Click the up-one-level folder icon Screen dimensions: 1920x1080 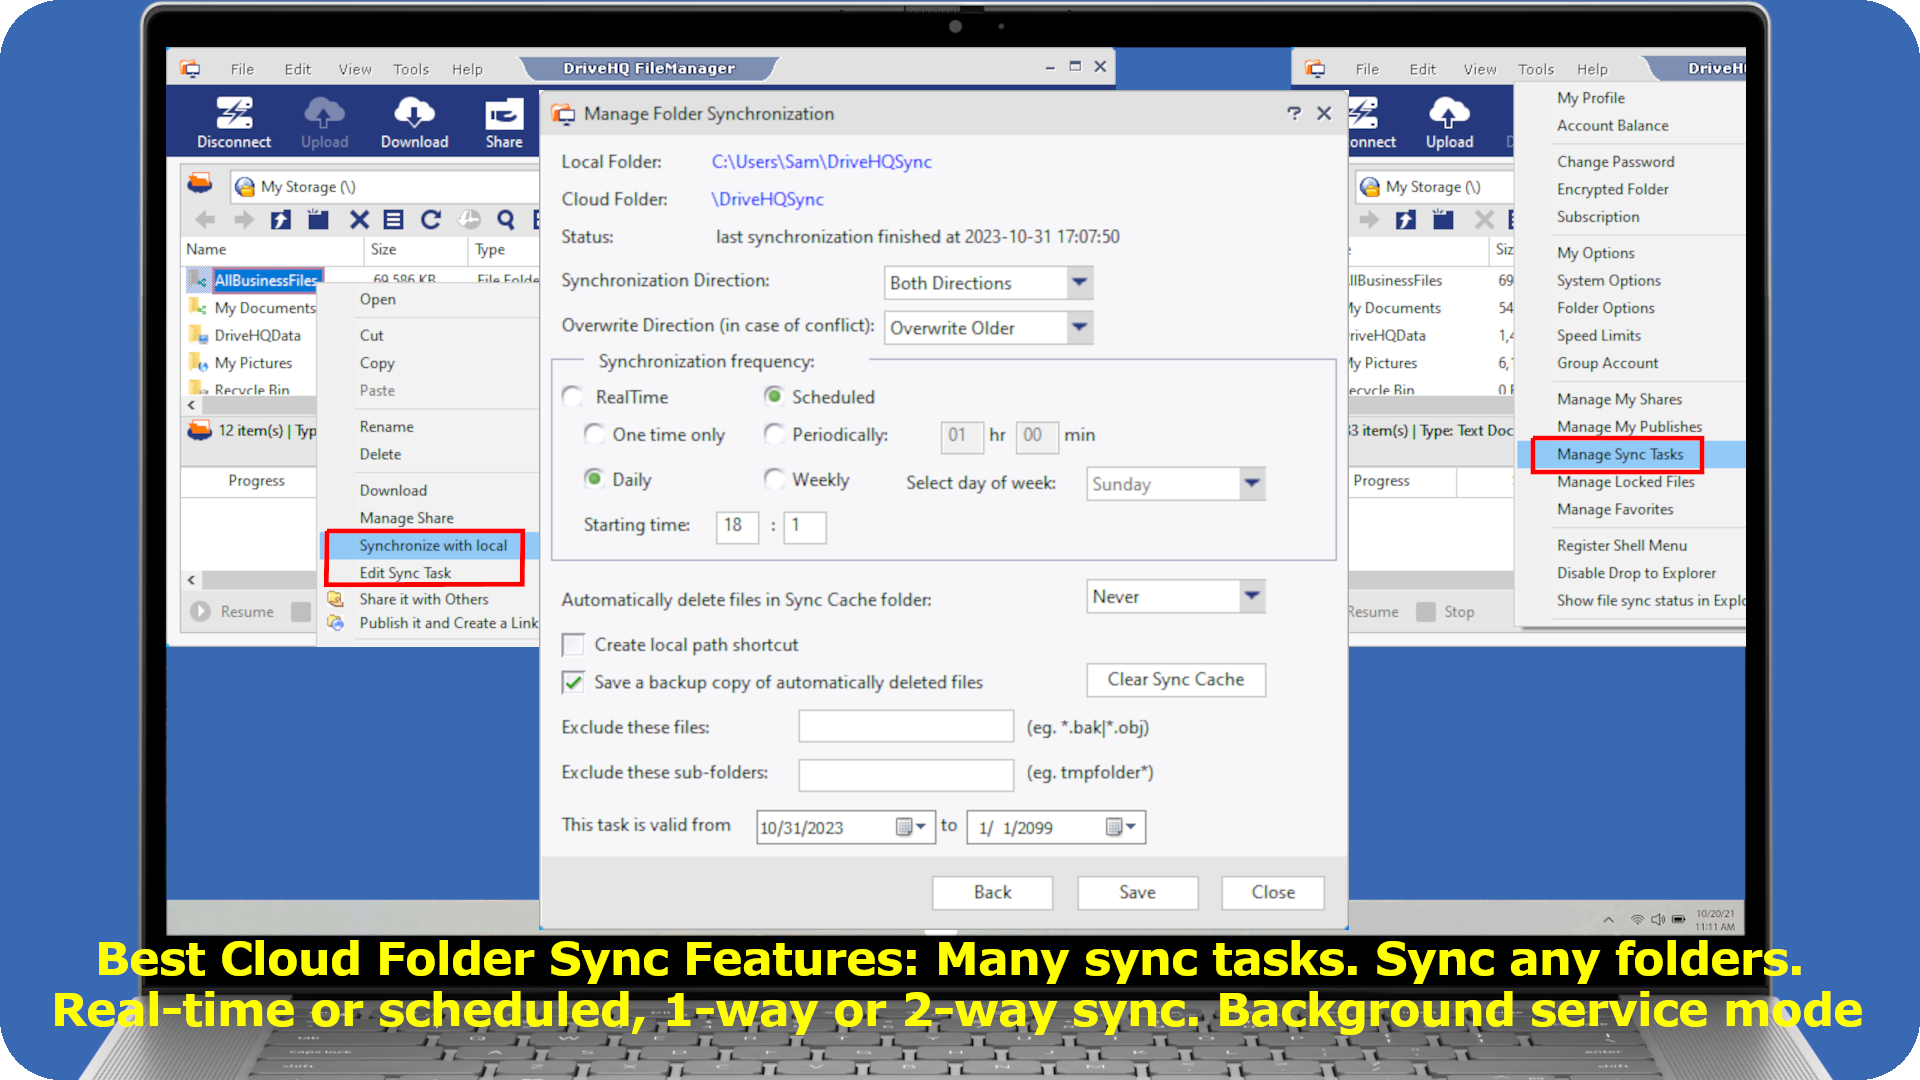click(x=281, y=220)
